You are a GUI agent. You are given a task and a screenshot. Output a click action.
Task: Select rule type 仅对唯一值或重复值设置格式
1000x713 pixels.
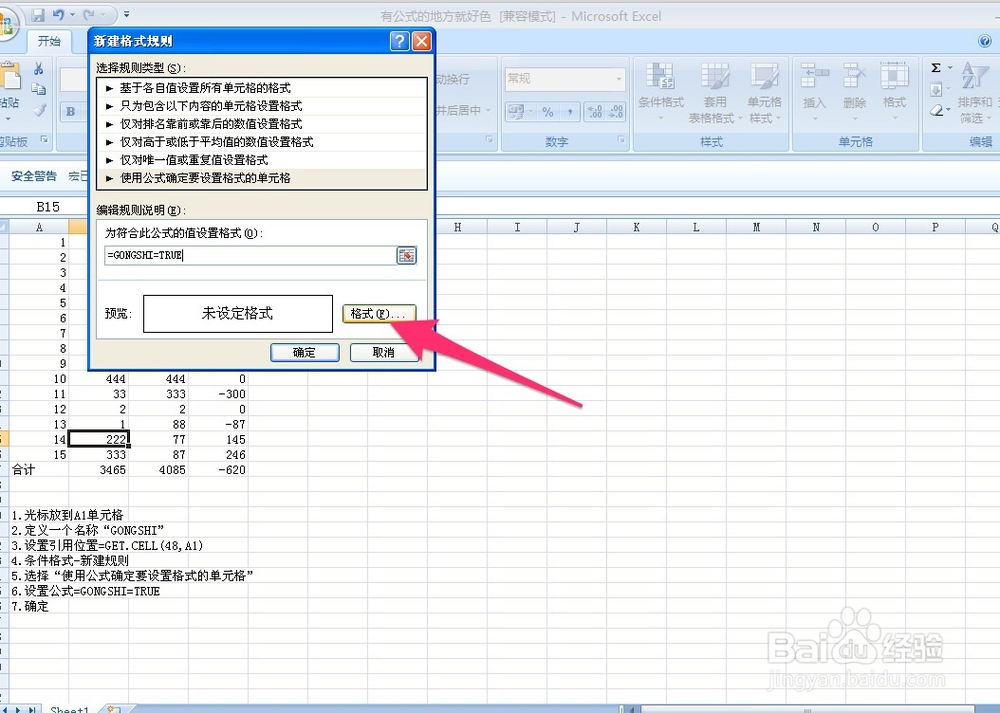click(x=261, y=159)
